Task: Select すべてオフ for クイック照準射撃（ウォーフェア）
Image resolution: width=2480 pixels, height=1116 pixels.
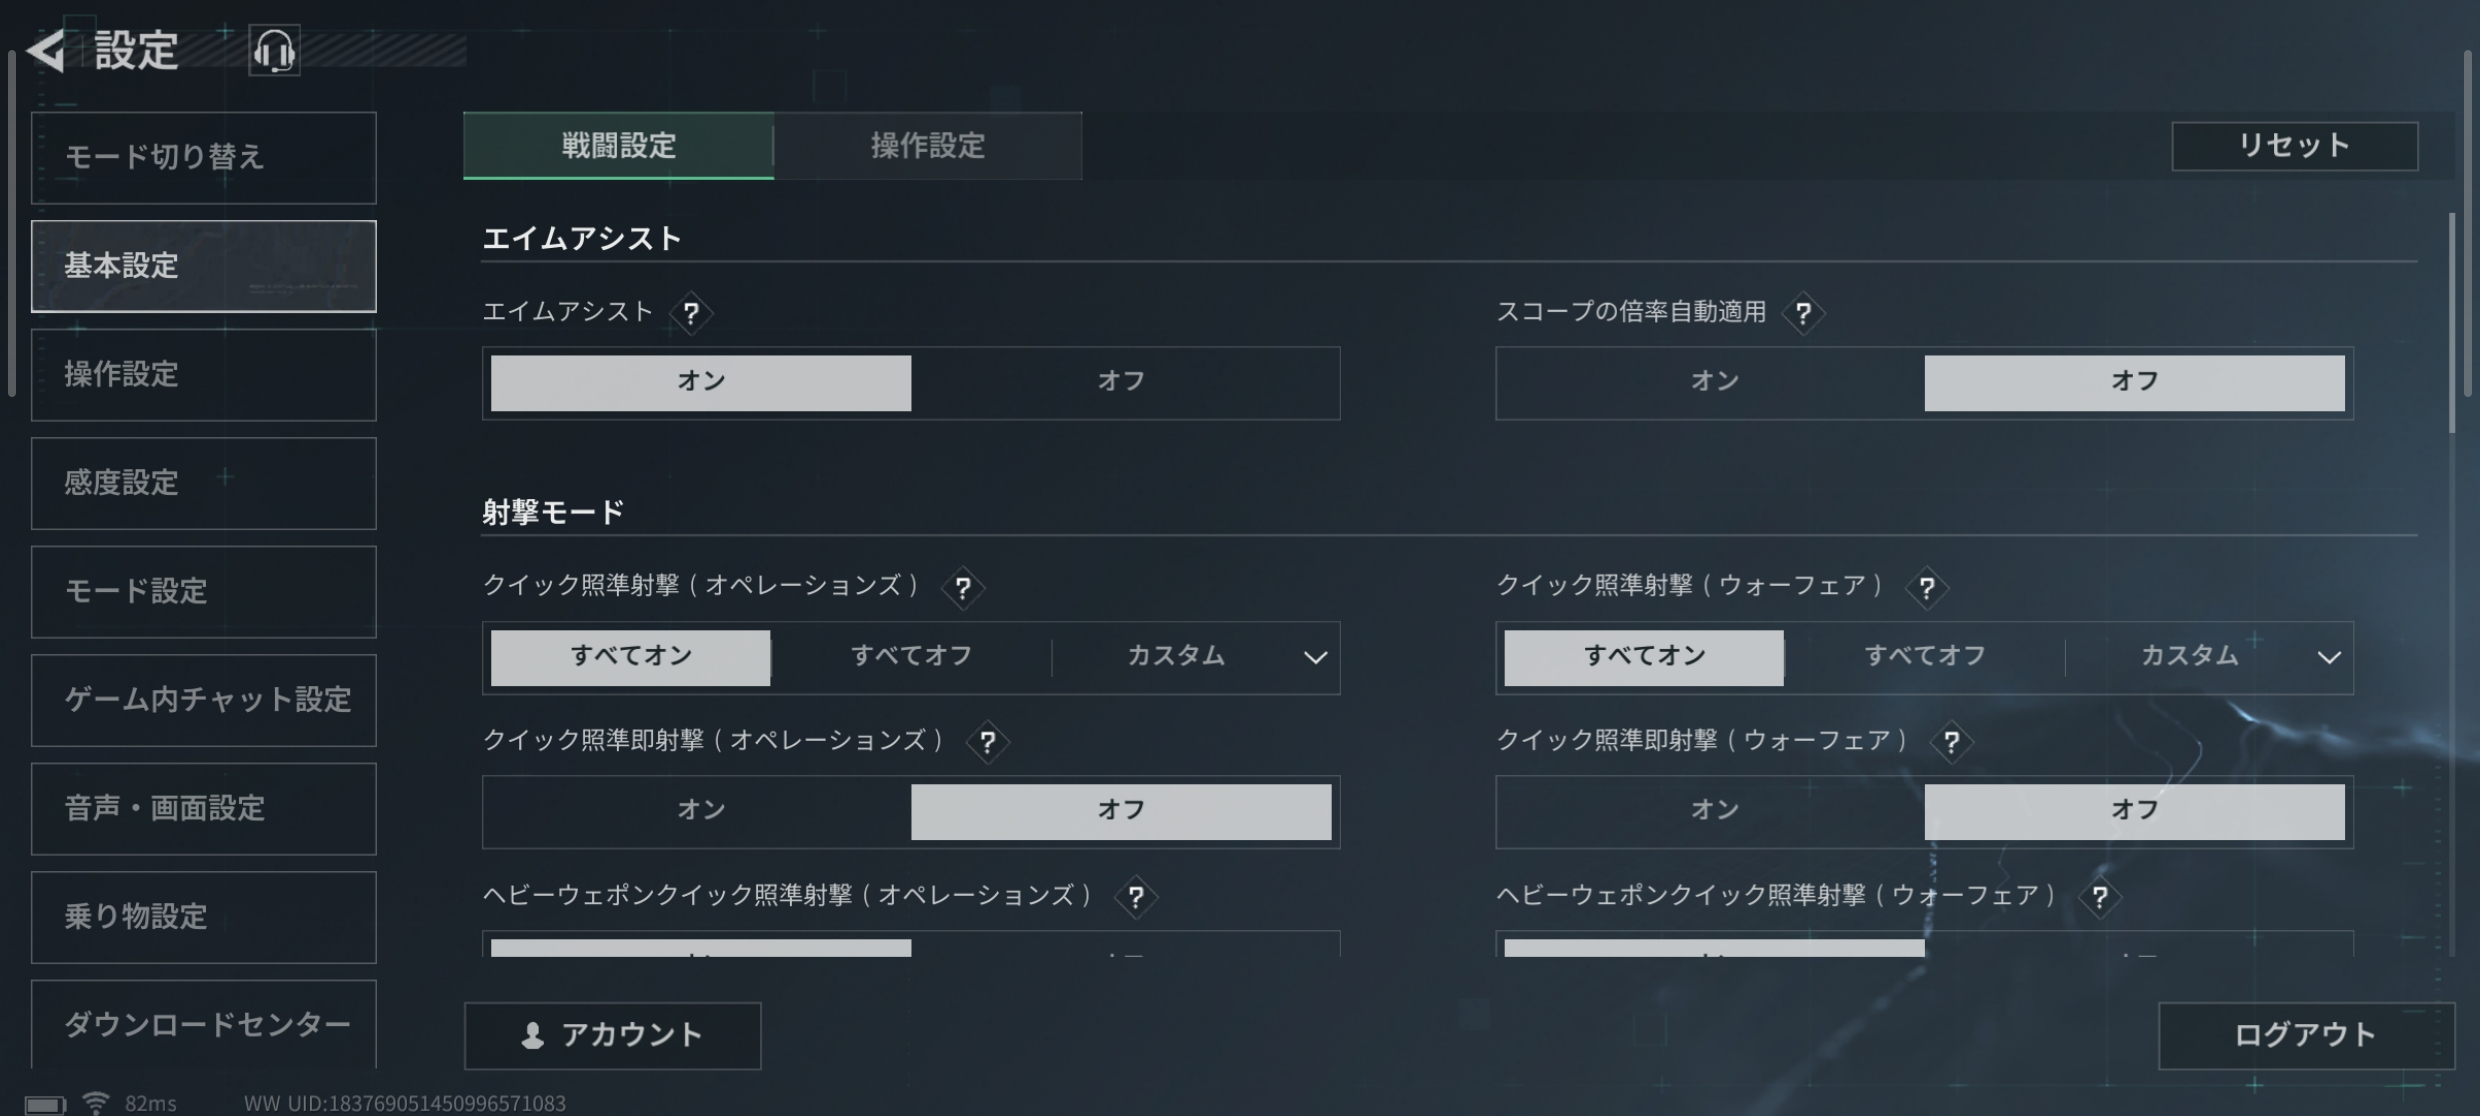Action: point(1924,657)
